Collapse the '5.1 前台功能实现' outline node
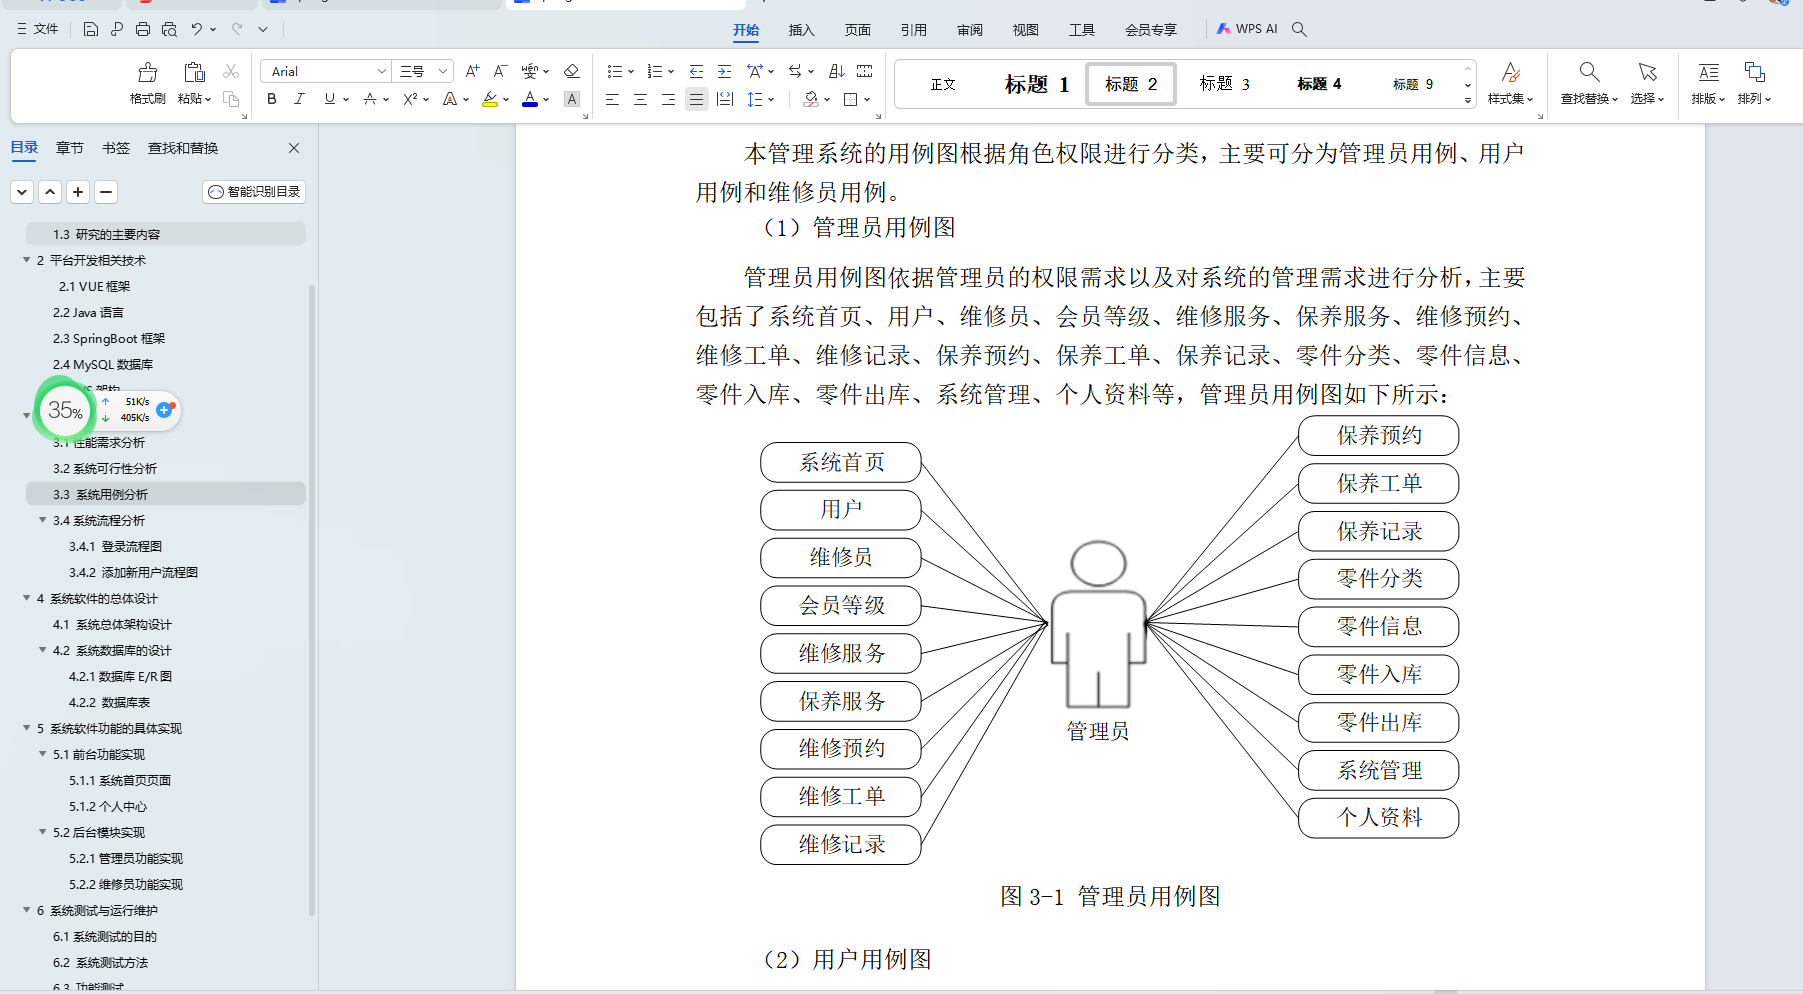The height and width of the screenshot is (994, 1803). click(x=43, y=754)
